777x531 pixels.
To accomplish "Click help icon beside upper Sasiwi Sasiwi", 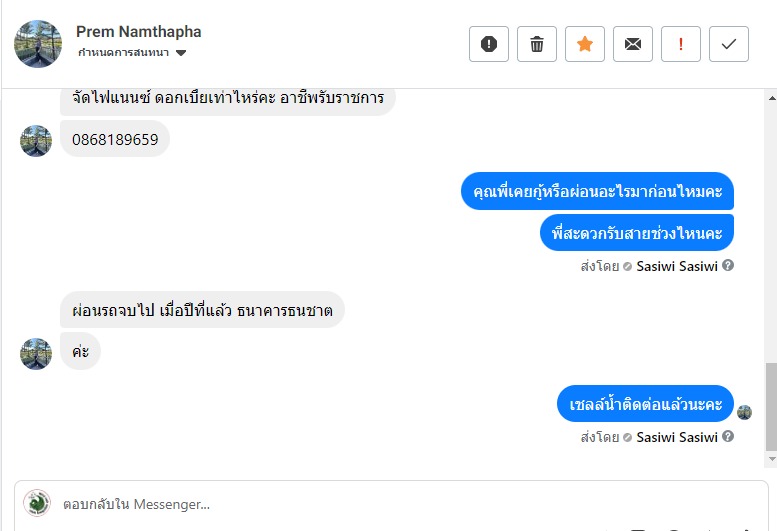I will [x=728, y=266].
